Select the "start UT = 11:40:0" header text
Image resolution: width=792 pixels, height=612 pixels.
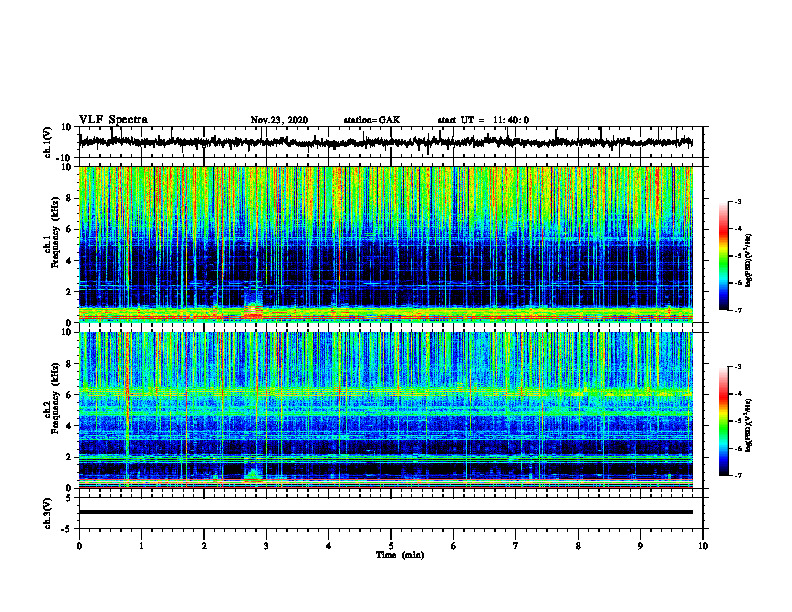tap(483, 120)
